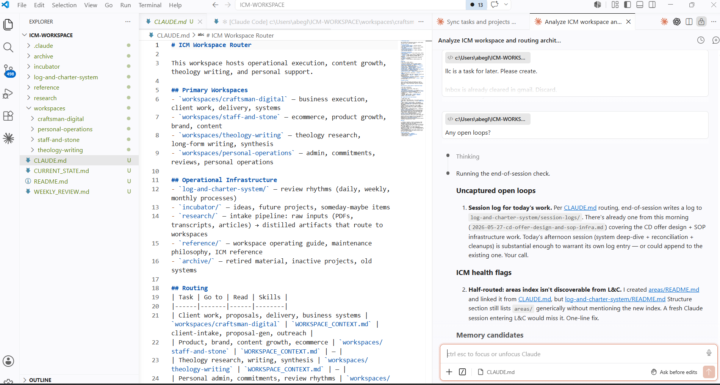This screenshot has width=720, height=385.
Task: Open CURRENT_STATE.md in the explorer
Action: tap(61, 170)
